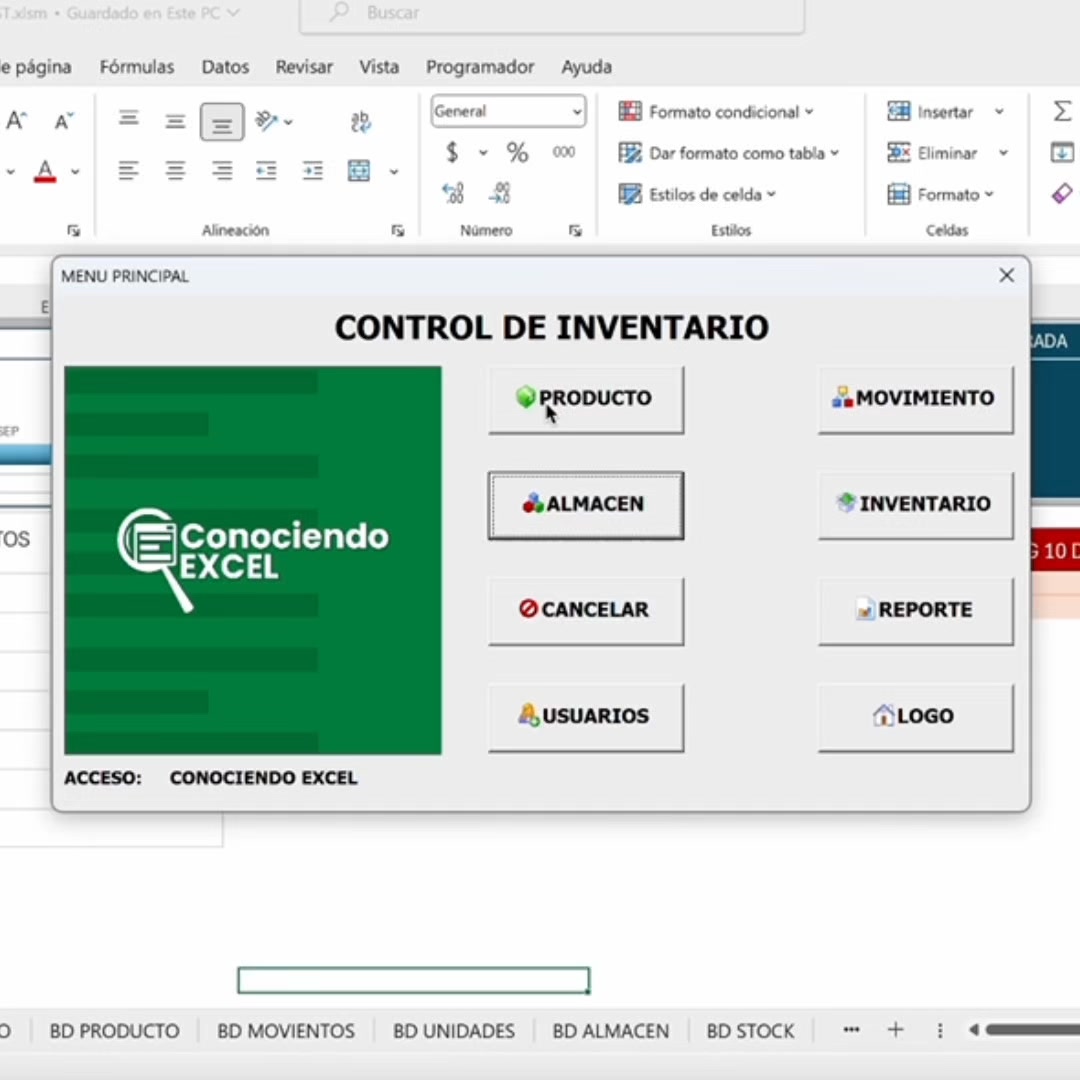This screenshot has height=1080, width=1080.
Task: Open Fórmulas ribbon tab
Action: point(137,67)
